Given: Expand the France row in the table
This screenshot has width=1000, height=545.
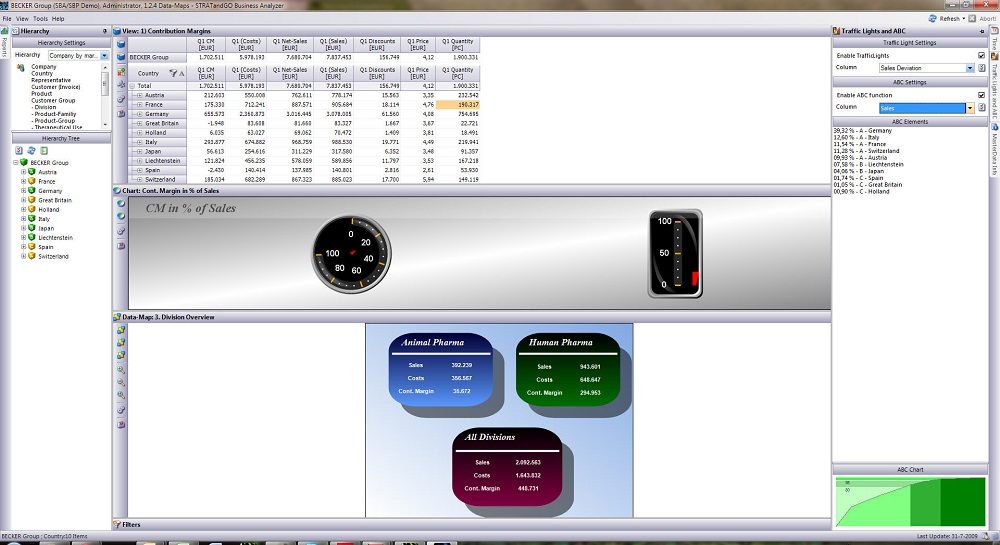Looking at the screenshot, I should tap(139, 104).
